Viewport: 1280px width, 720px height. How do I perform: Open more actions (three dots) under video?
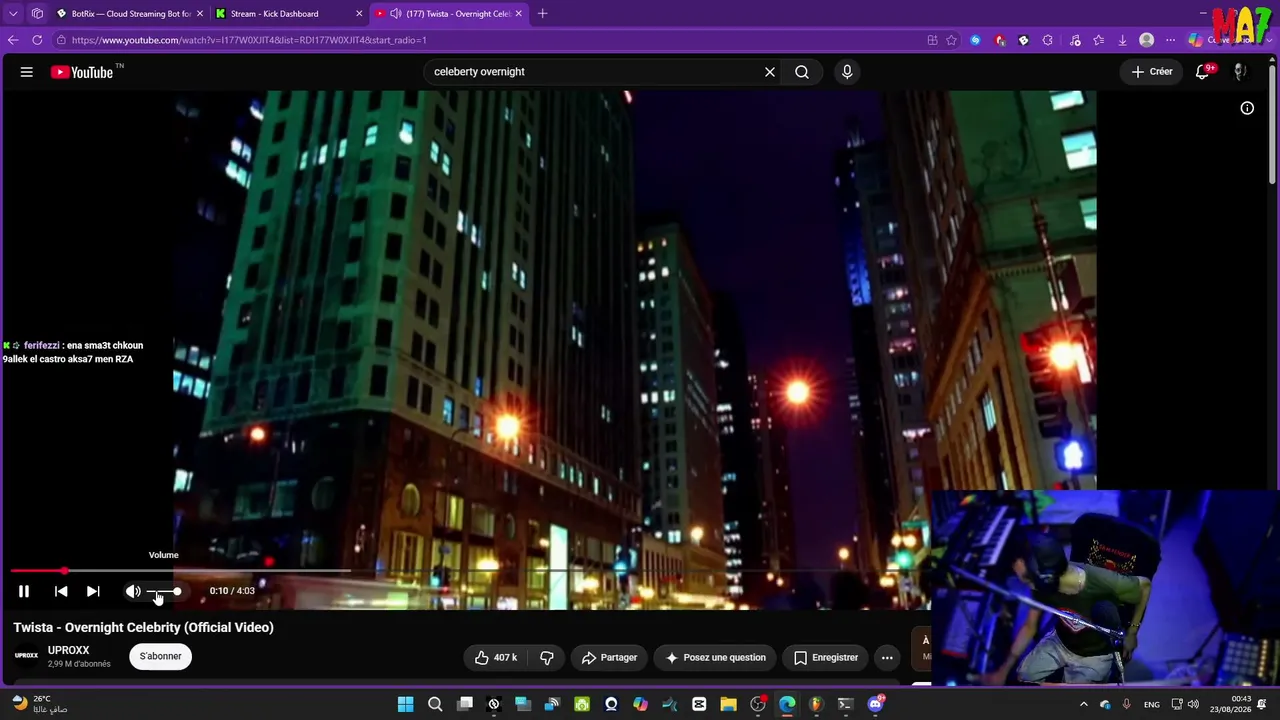coord(887,657)
